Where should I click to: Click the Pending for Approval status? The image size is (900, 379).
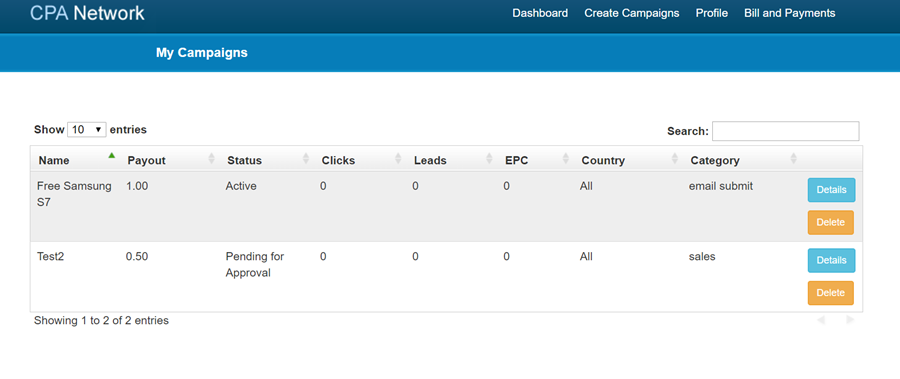[255, 265]
